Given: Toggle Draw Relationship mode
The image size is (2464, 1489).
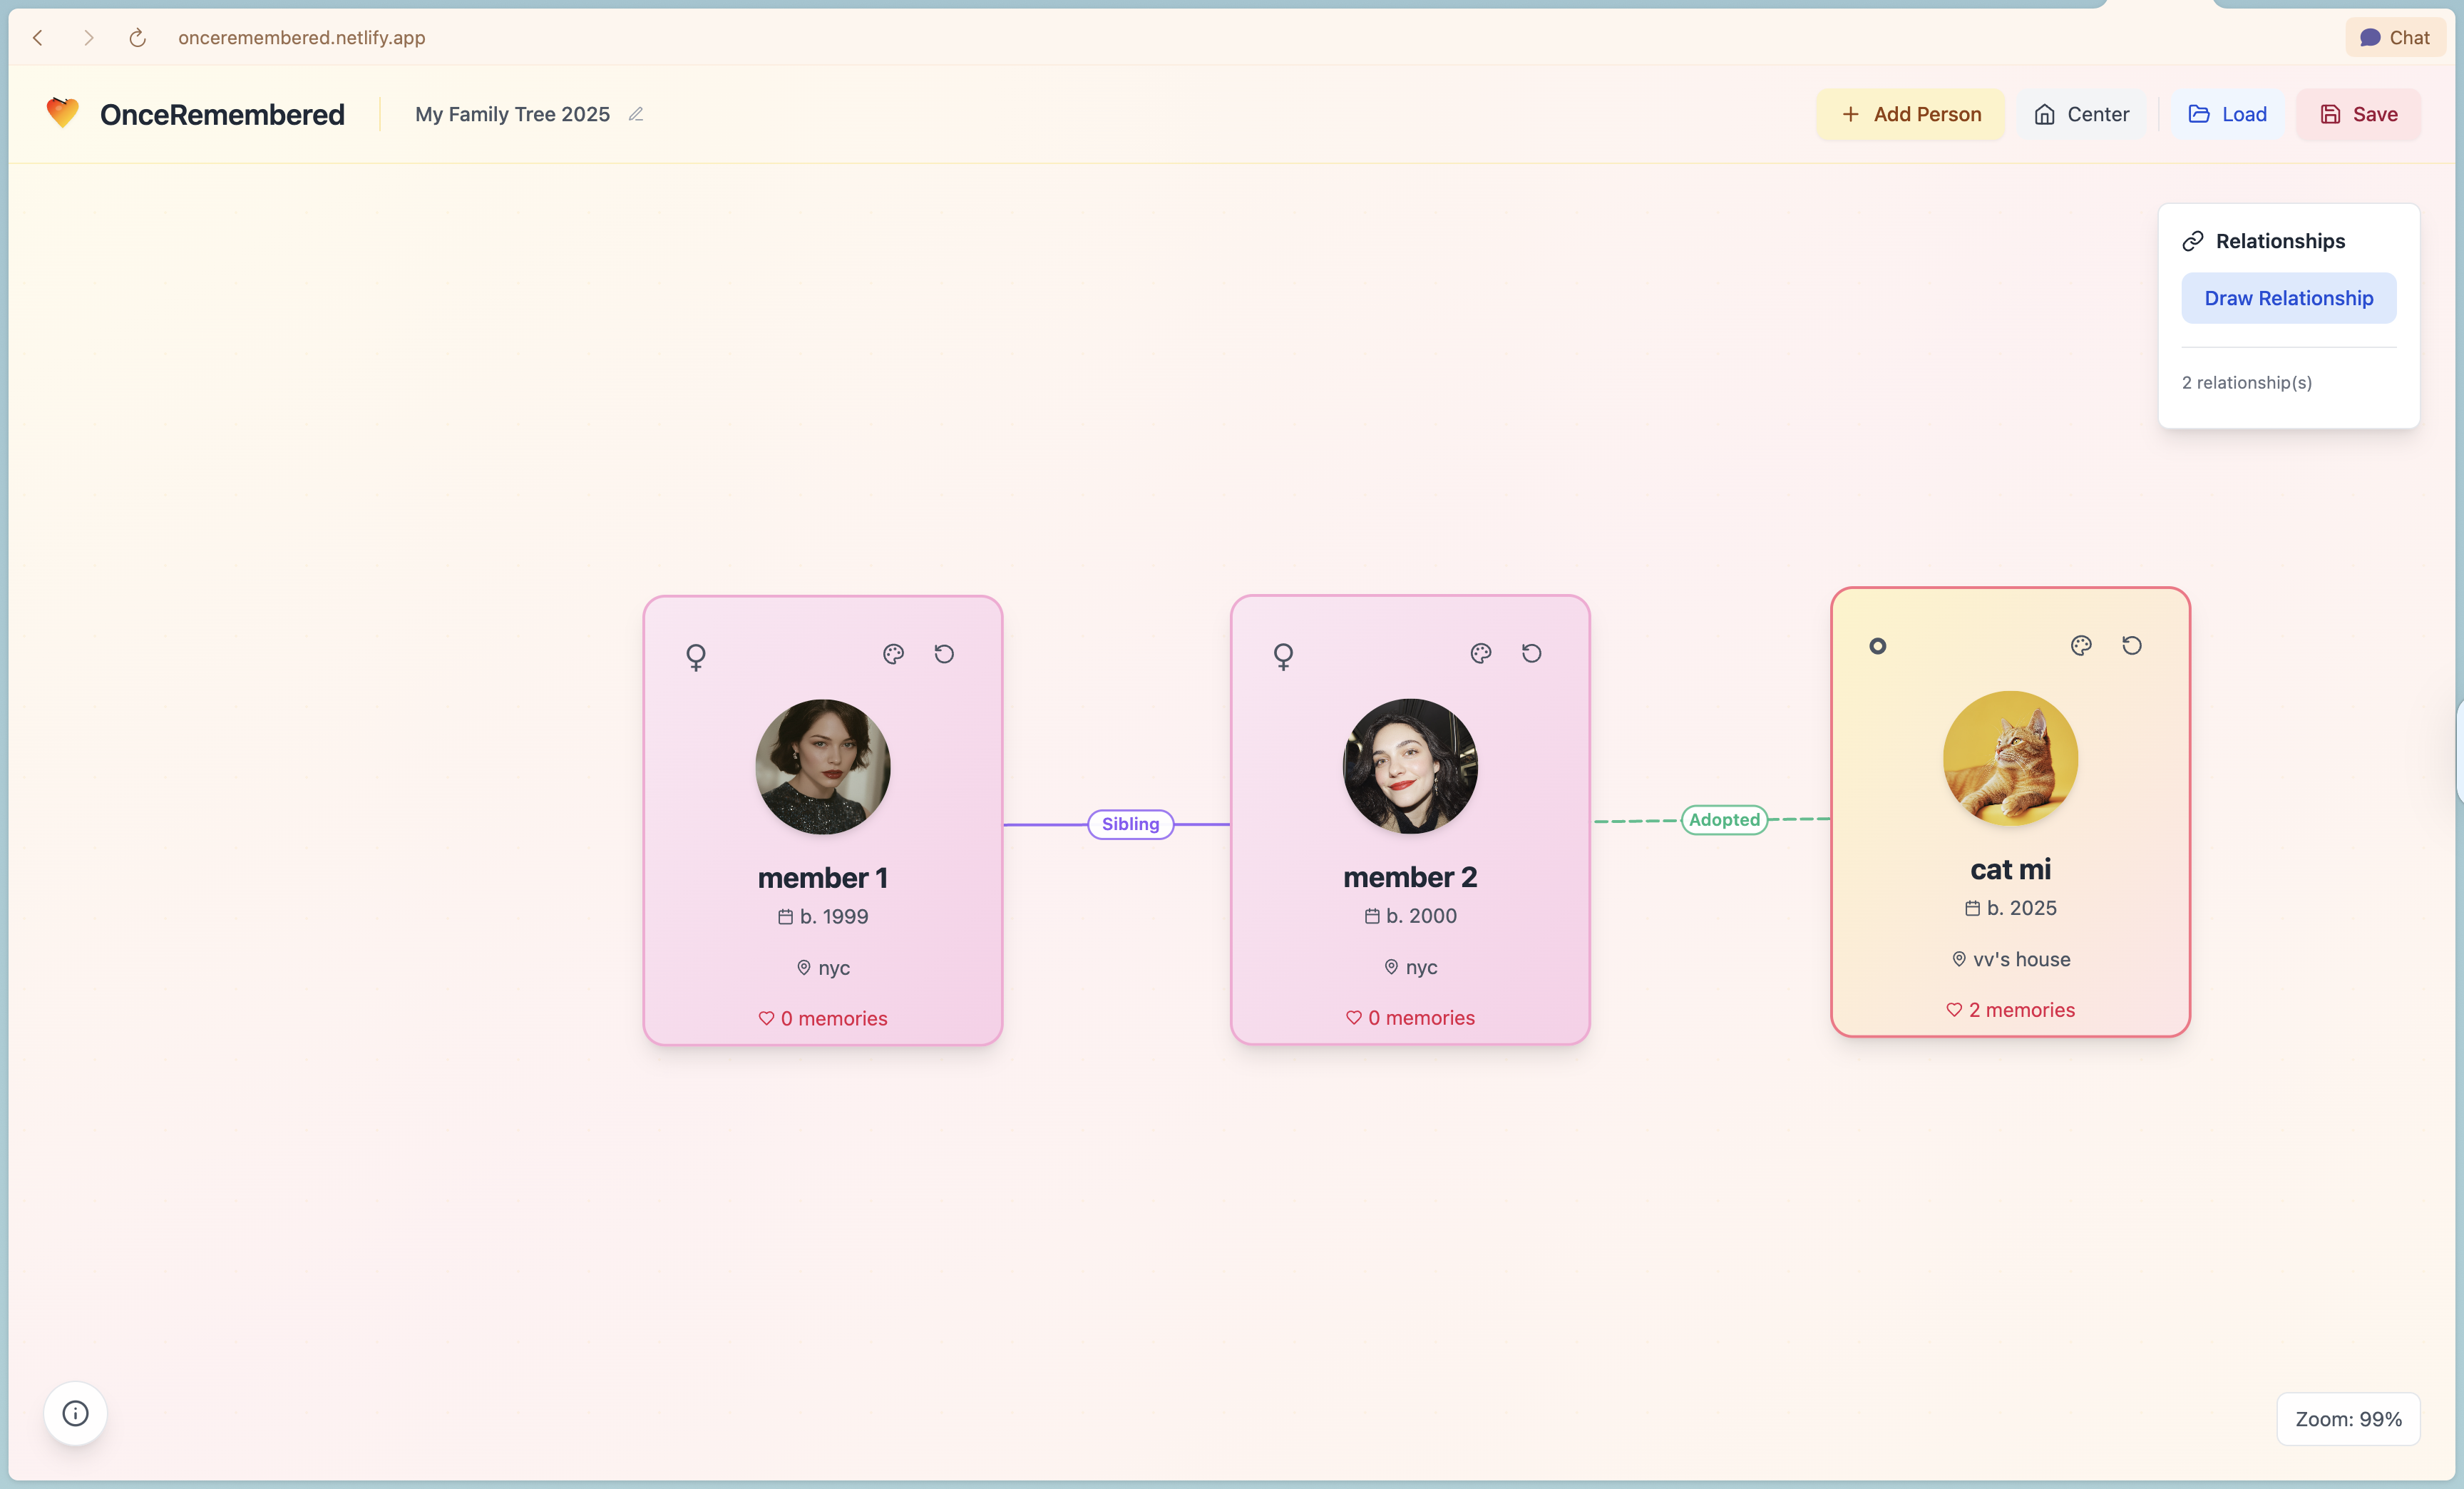Looking at the screenshot, I should click(x=2288, y=298).
